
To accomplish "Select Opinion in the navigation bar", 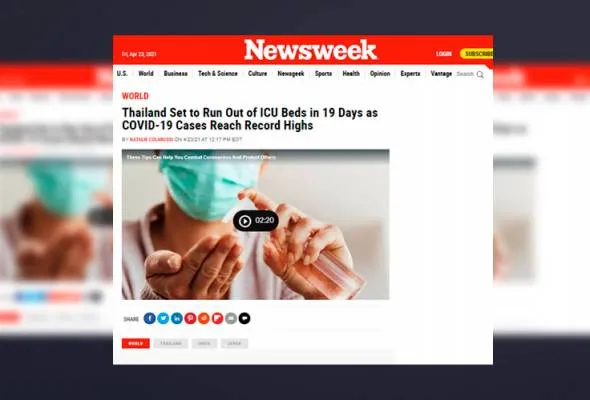I will pyautogui.click(x=380, y=73).
